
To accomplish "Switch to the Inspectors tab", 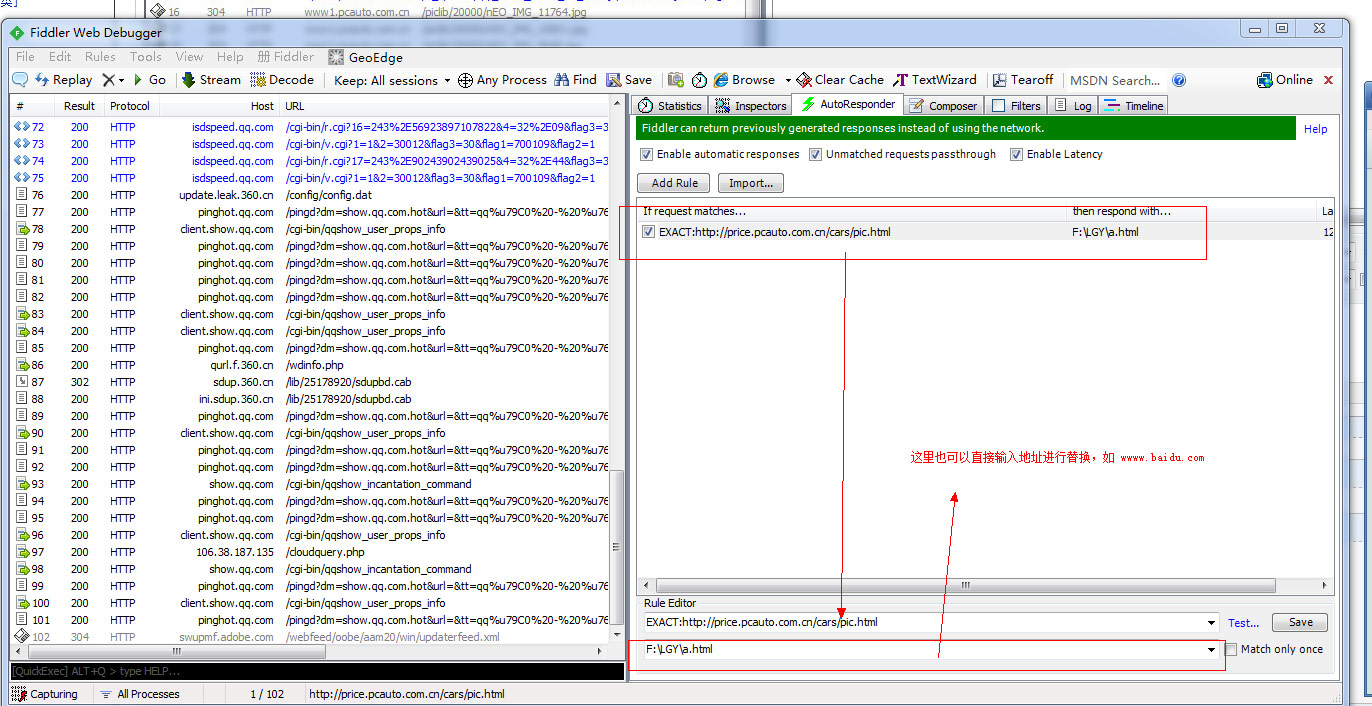I will [x=750, y=106].
